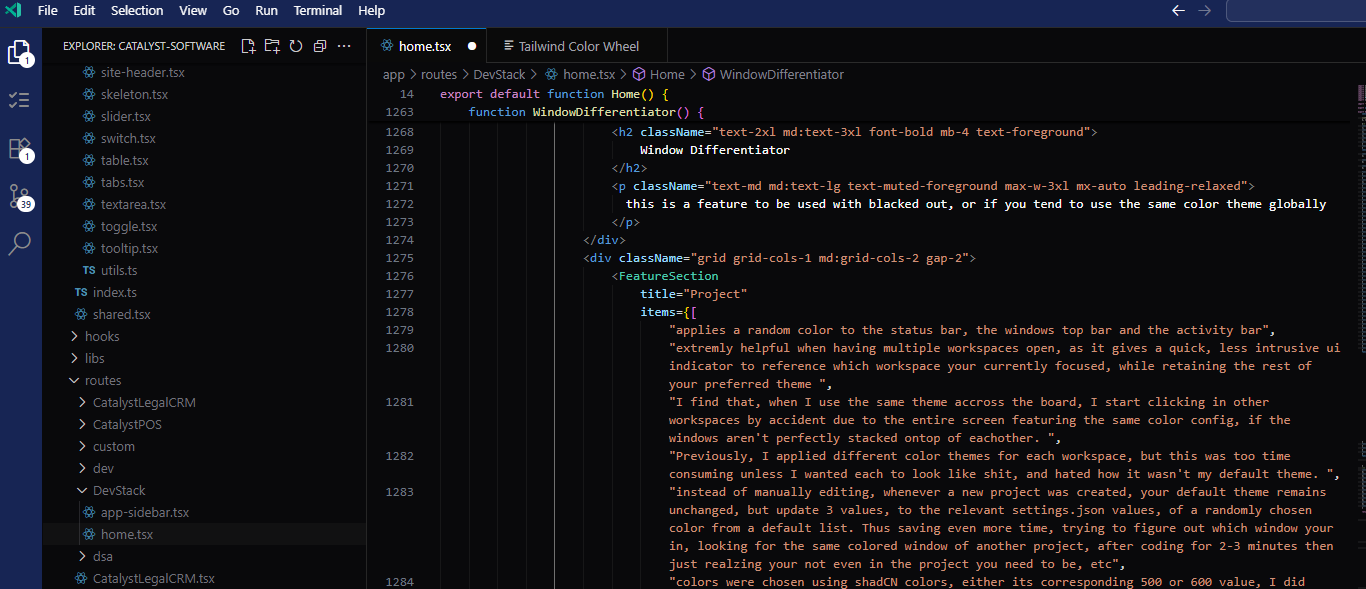Image resolution: width=1366 pixels, height=589 pixels.
Task: Collapse all folders in Explorer
Action: [320, 46]
